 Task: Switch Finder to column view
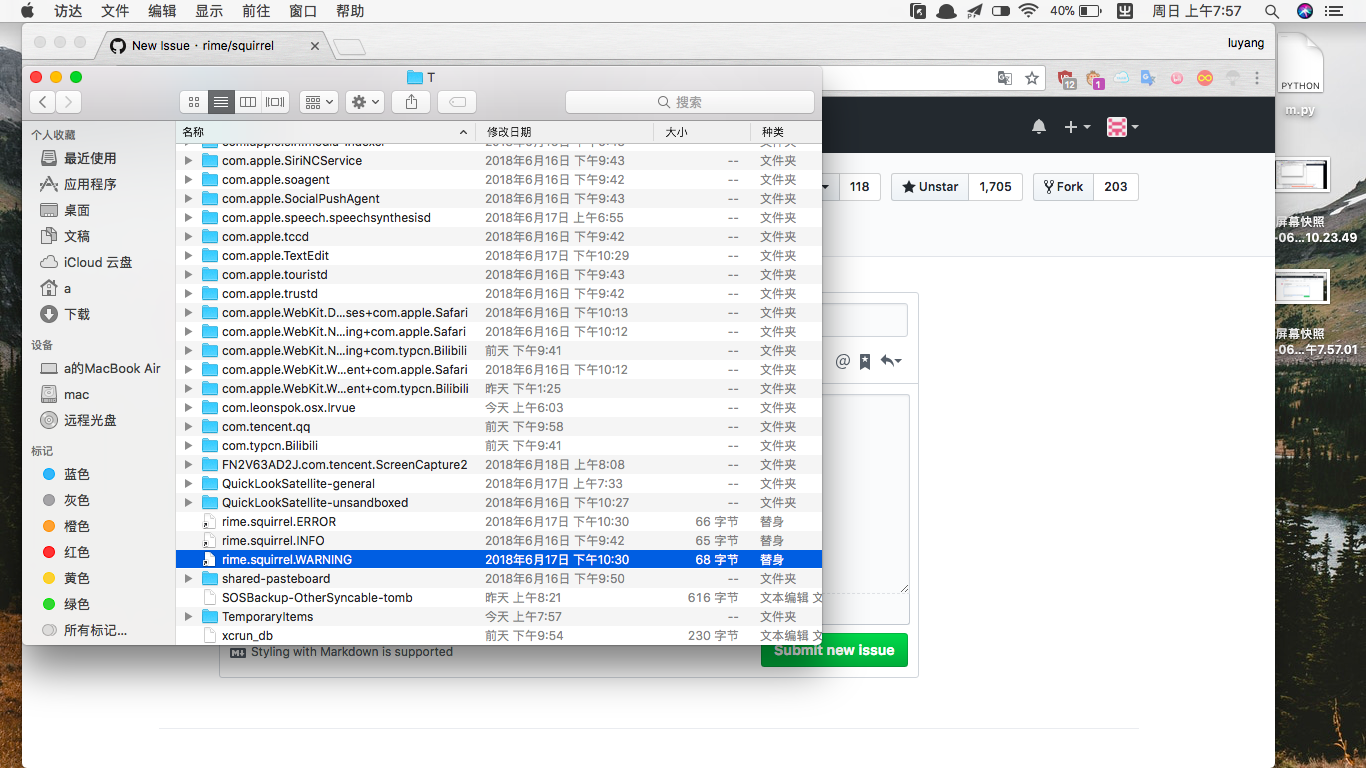248,102
